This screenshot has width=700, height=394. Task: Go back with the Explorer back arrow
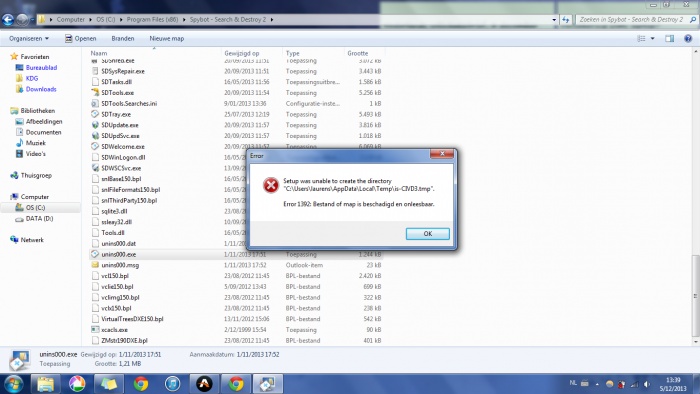click(8, 20)
